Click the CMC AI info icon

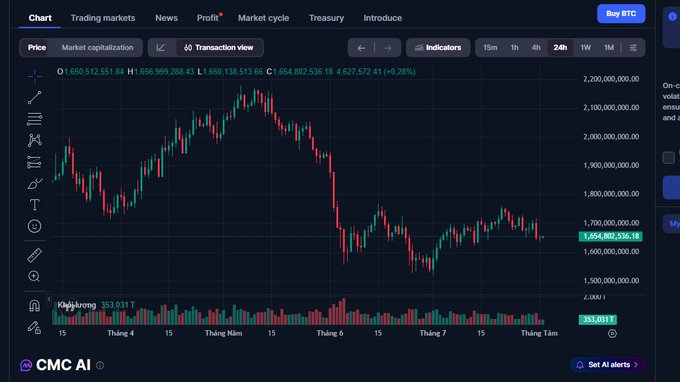100,365
